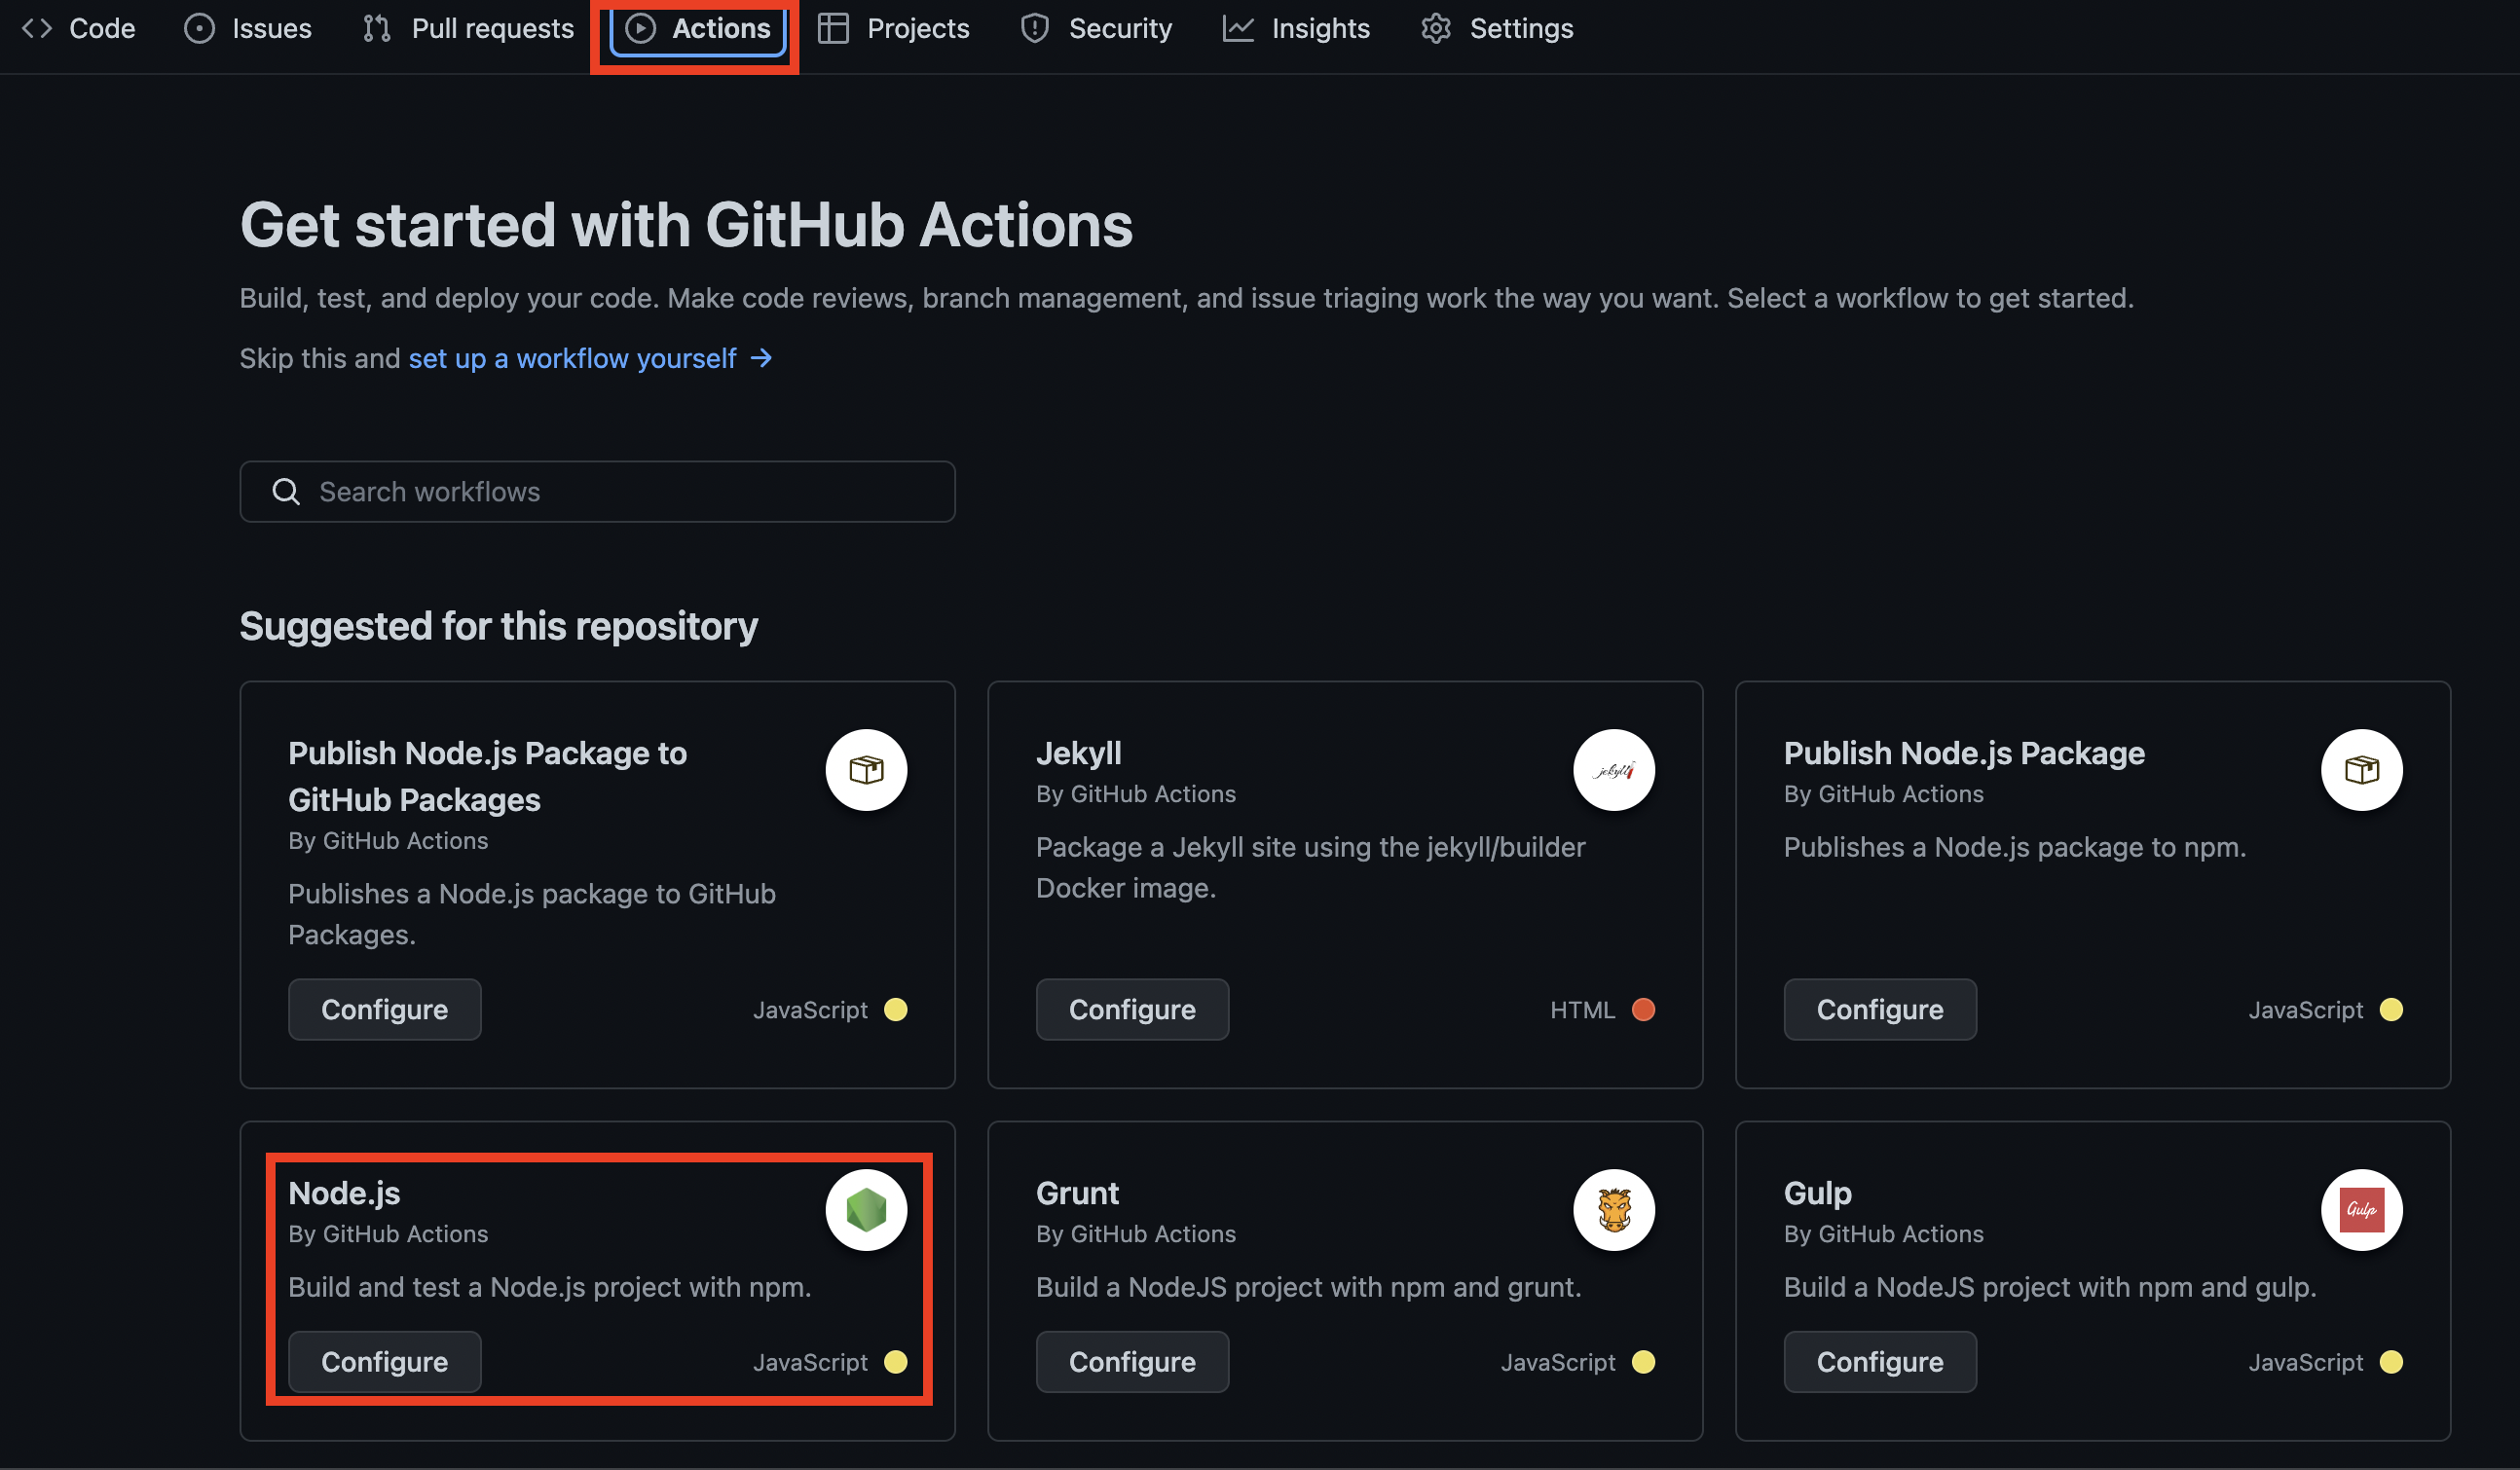
Task: Click yellow JavaScript dot on GitHub Packages card
Action: (x=895, y=1009)
